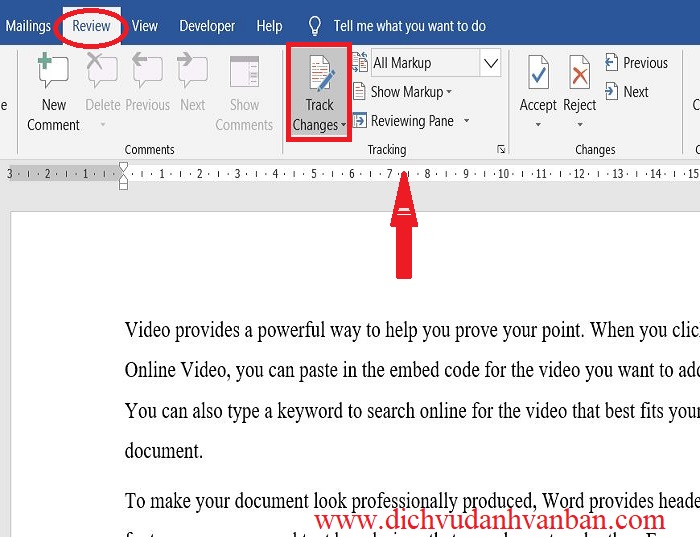Viewport: 700px width, 537px height.
Task: Click the Delete comment icon
Action: click(x=102, y=70)
